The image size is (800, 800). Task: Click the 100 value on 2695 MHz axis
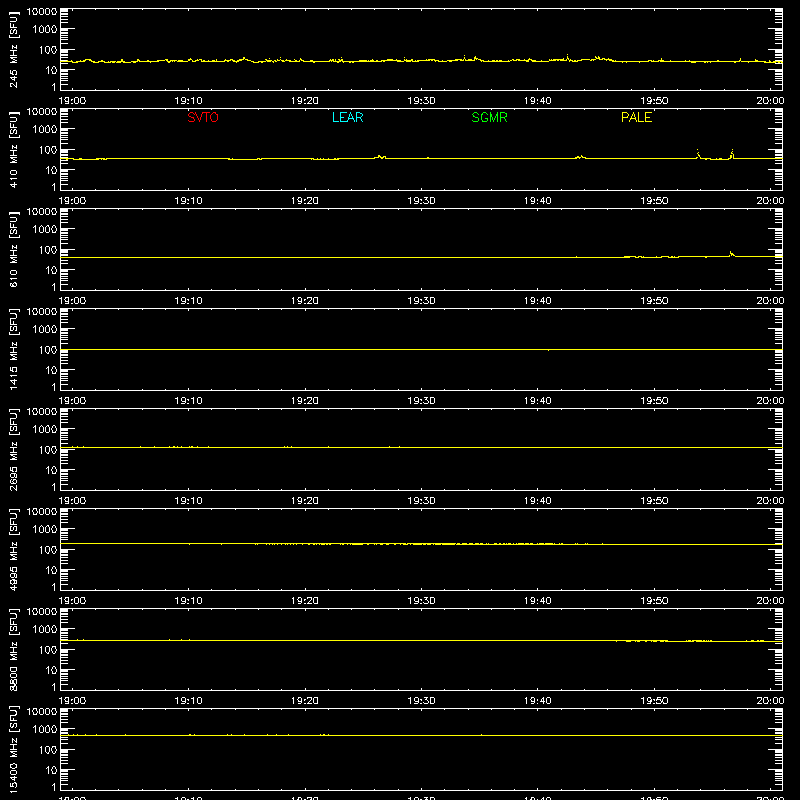click(48, 450)
